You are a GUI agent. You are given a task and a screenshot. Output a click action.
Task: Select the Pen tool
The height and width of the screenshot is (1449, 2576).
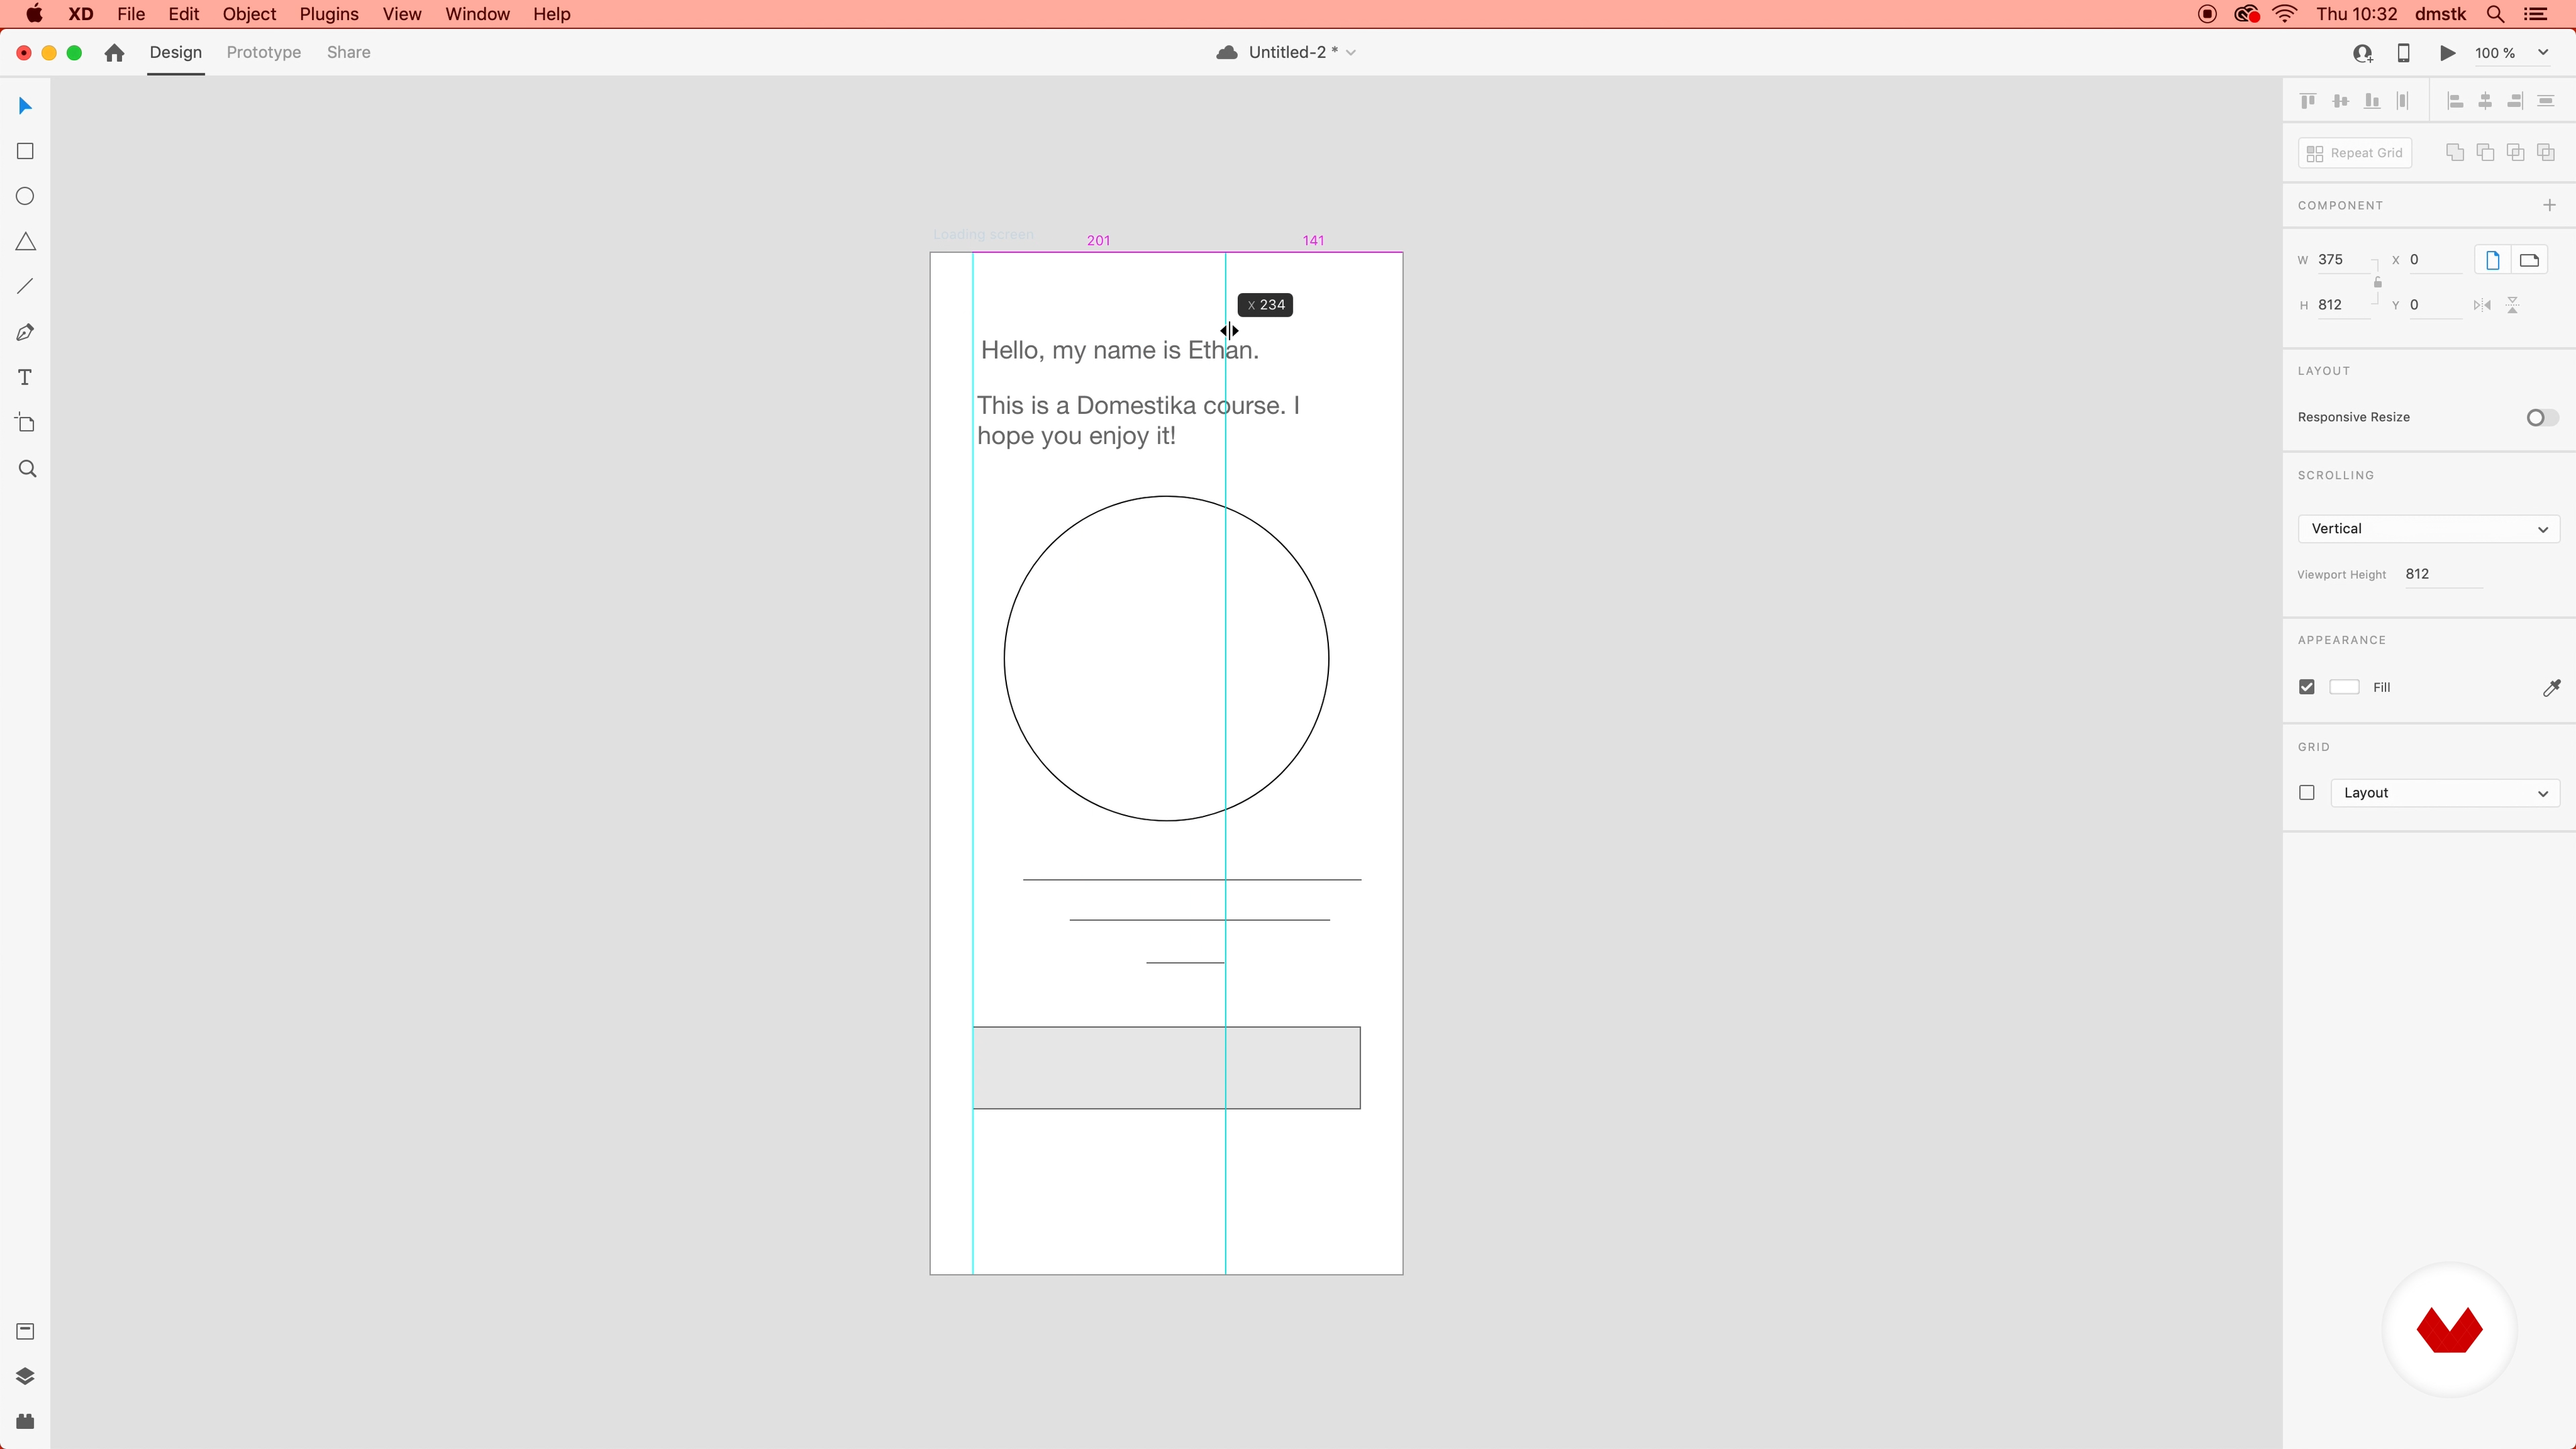point(26,332)
